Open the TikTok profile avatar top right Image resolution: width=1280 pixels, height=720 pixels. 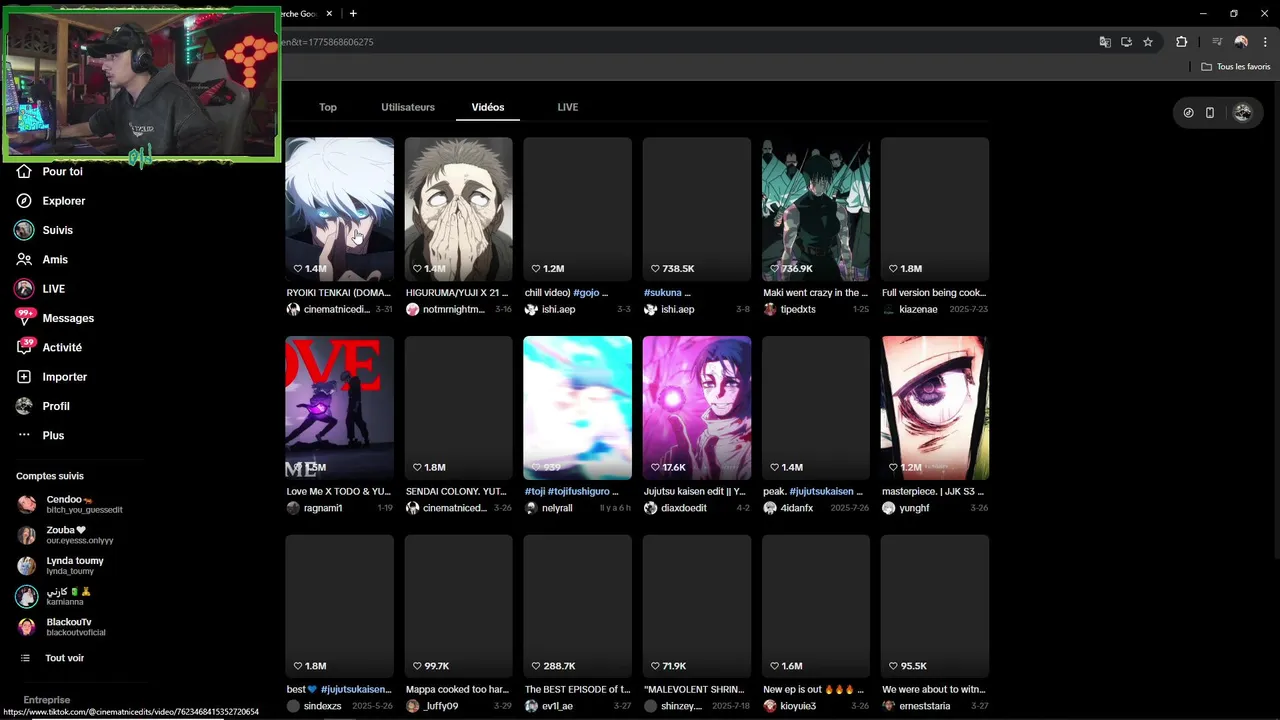coord(1243,113)
